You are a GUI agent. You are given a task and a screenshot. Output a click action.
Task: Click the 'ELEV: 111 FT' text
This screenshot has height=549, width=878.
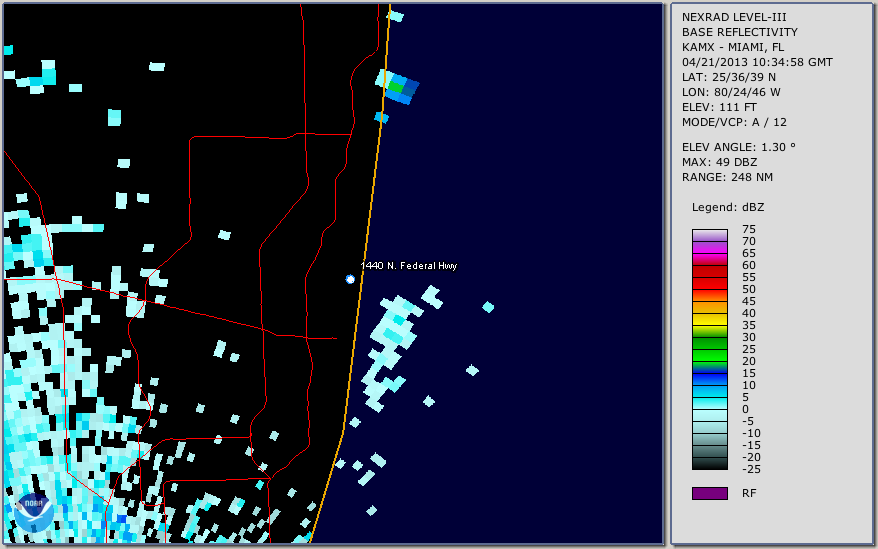point(719,107)
